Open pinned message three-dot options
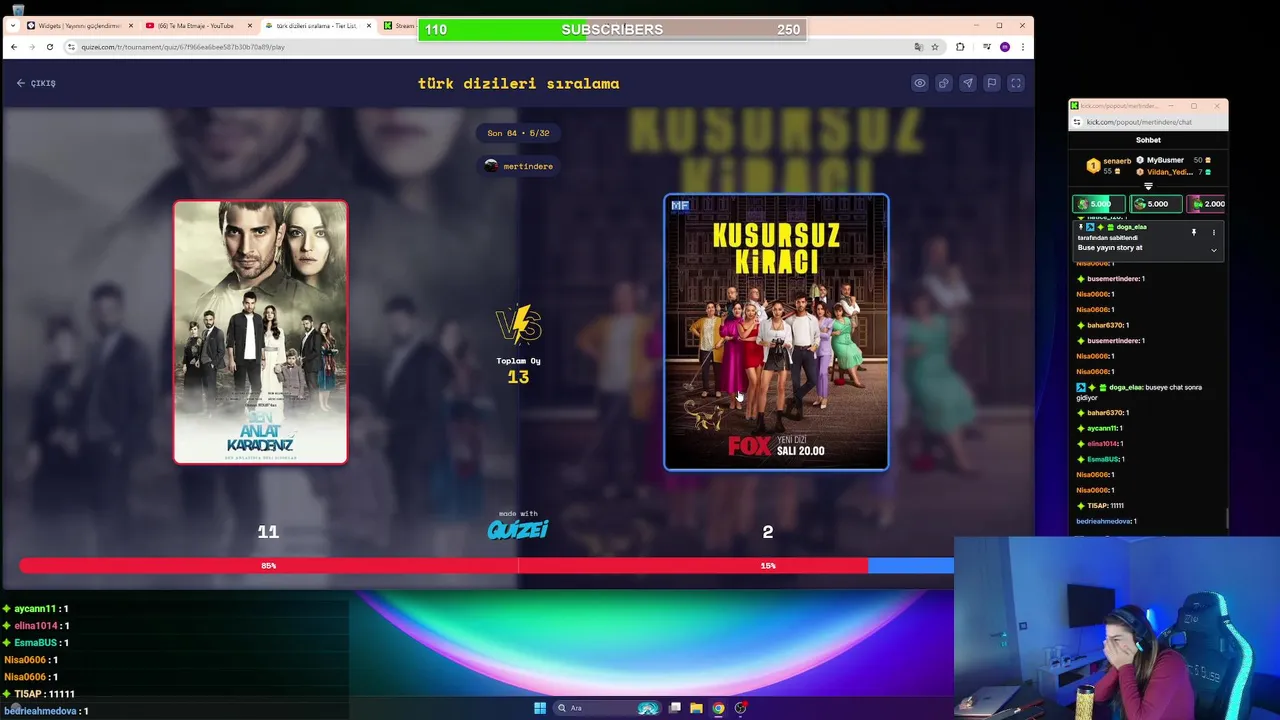The height and width of the screenshot is (720, 1280). [1214, 232]
